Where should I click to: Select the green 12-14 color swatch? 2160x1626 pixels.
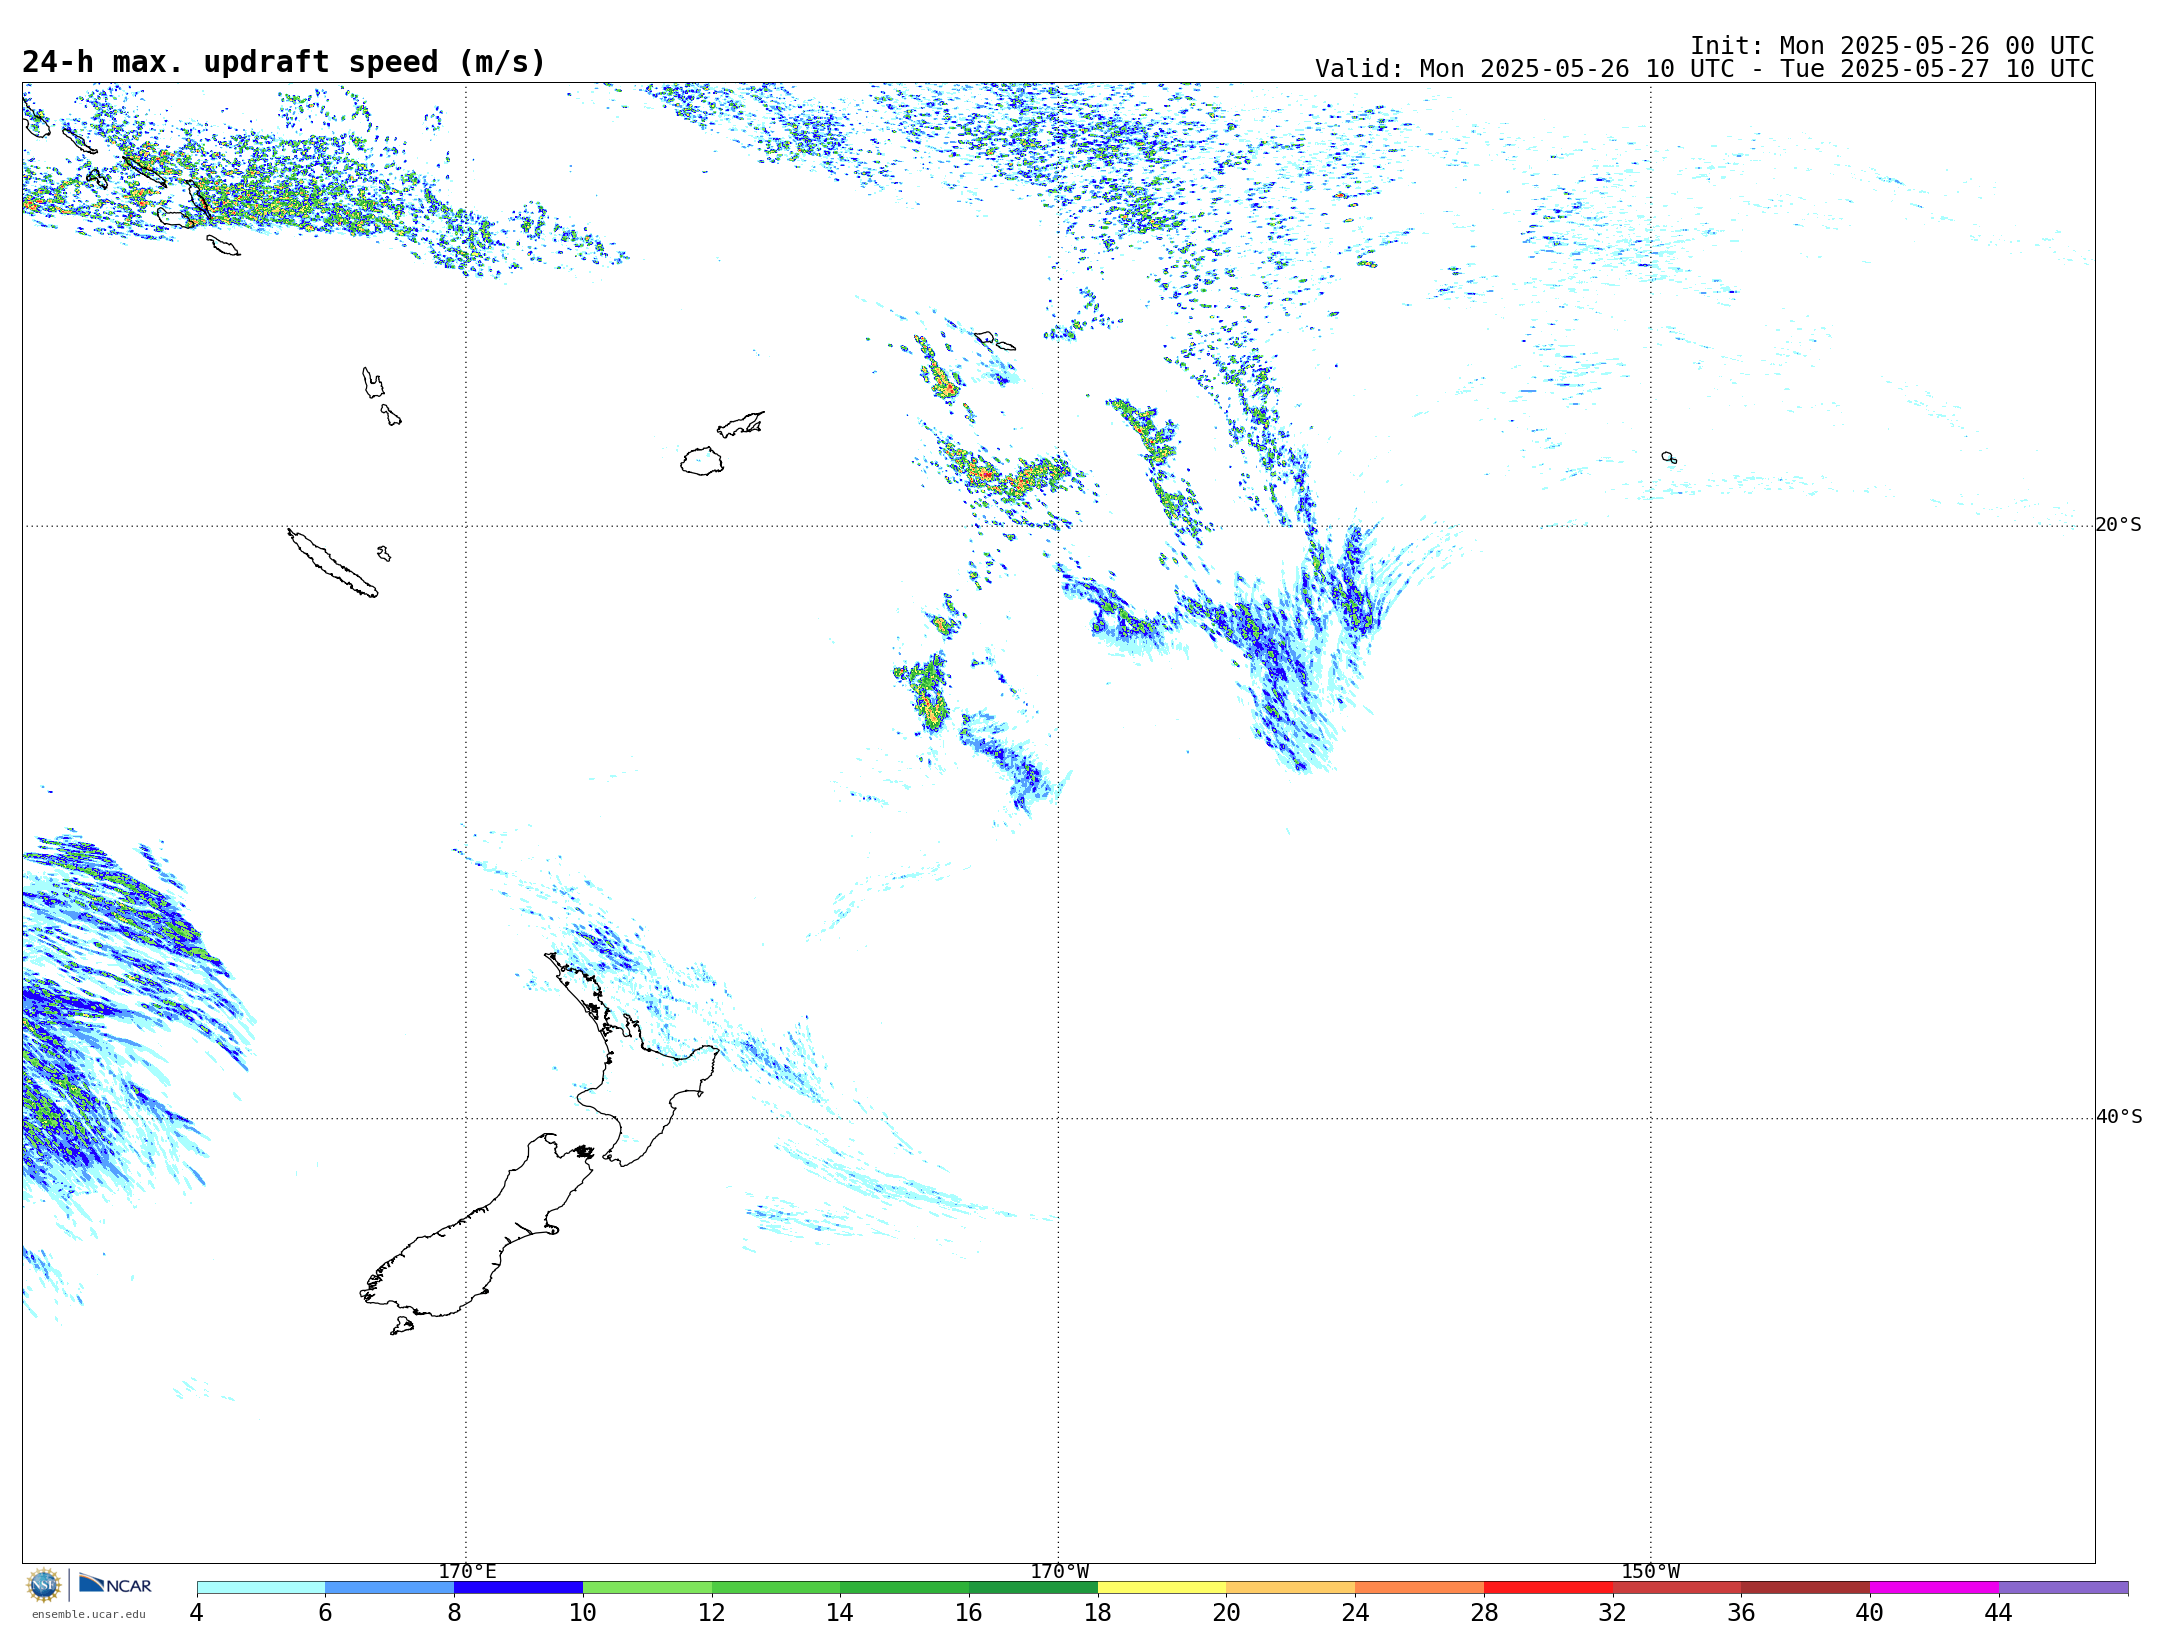coord(776,1587)
